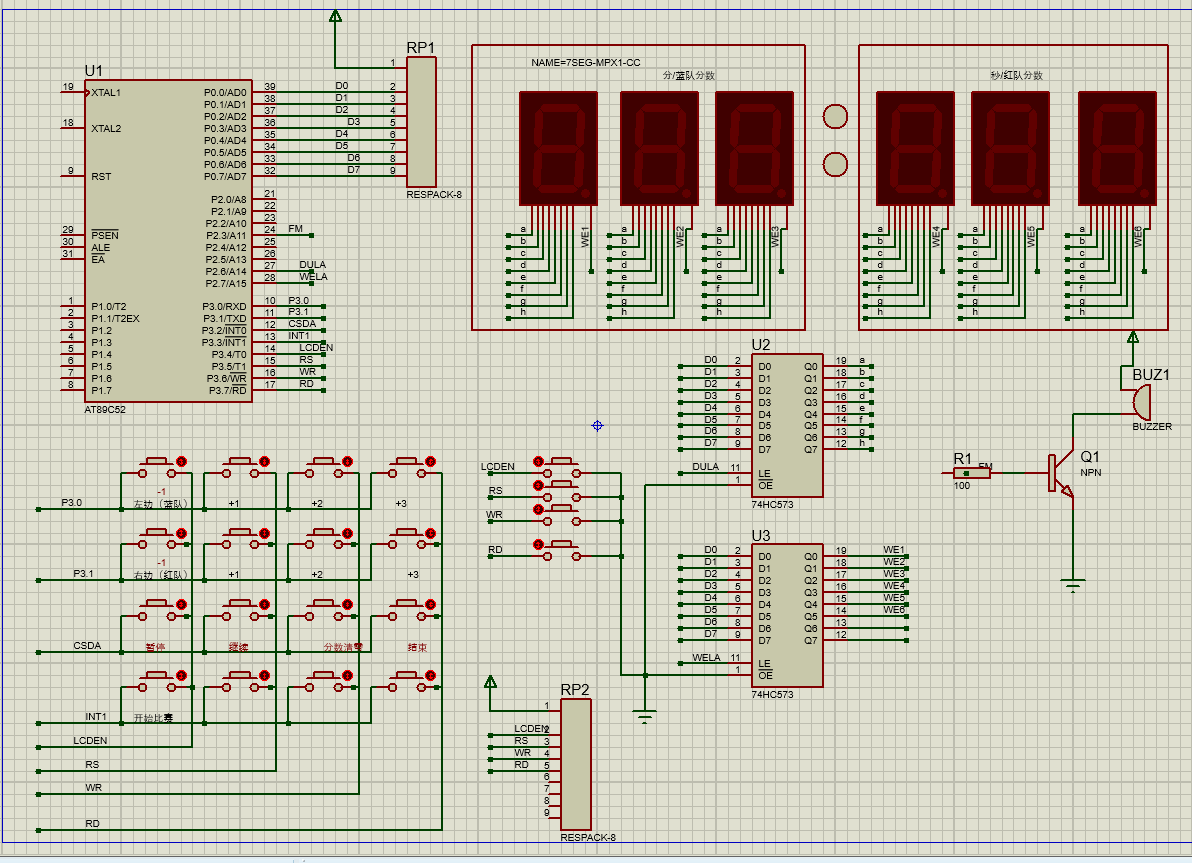Click the blue origin marker on the canvas
Viewport: 1192px width, 863px height.
click(x=598, y=426)
